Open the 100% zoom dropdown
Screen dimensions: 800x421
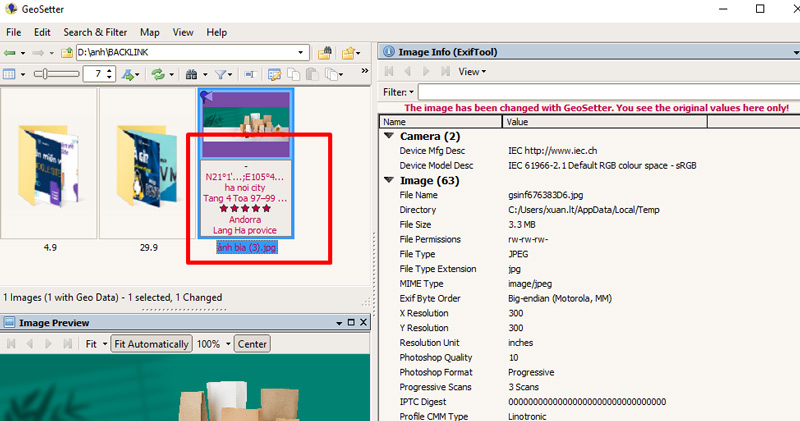tap(225, 344)
